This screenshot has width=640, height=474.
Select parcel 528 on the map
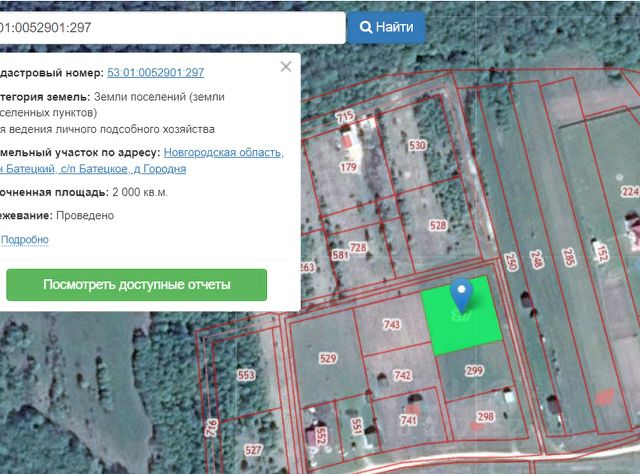pyautogui.click(x=438, y=225)
